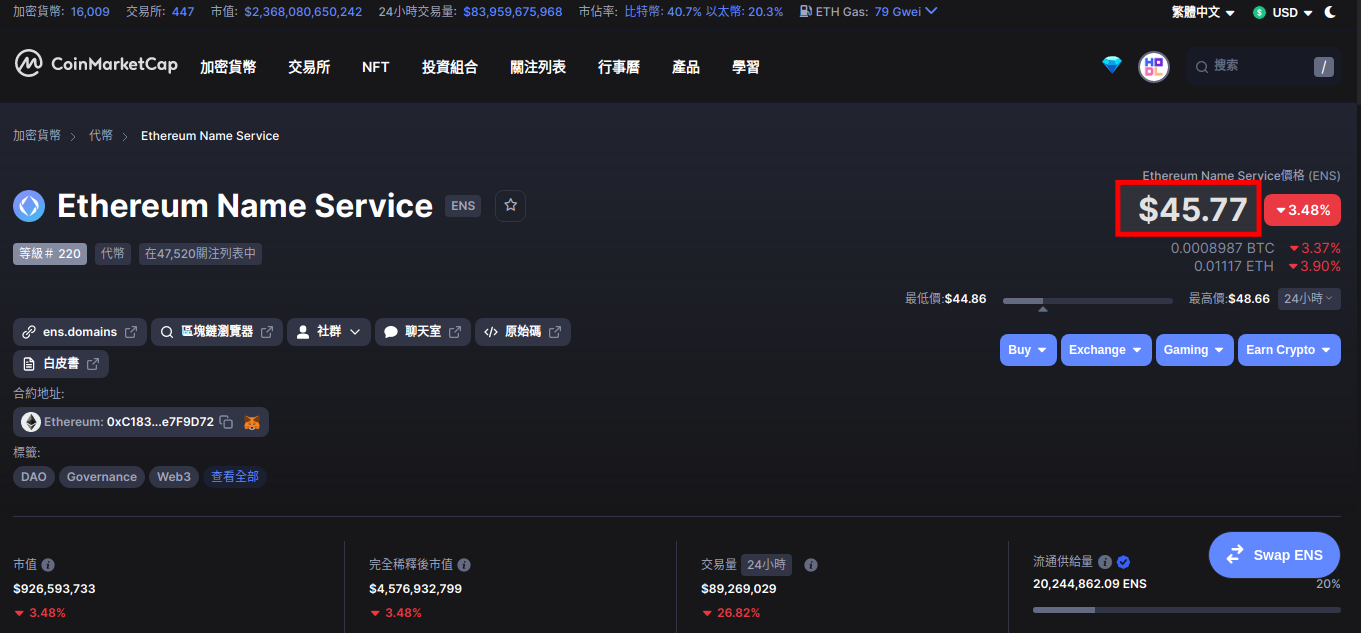
Task: Open the USD currency selector
Action: click(1283, 12)
